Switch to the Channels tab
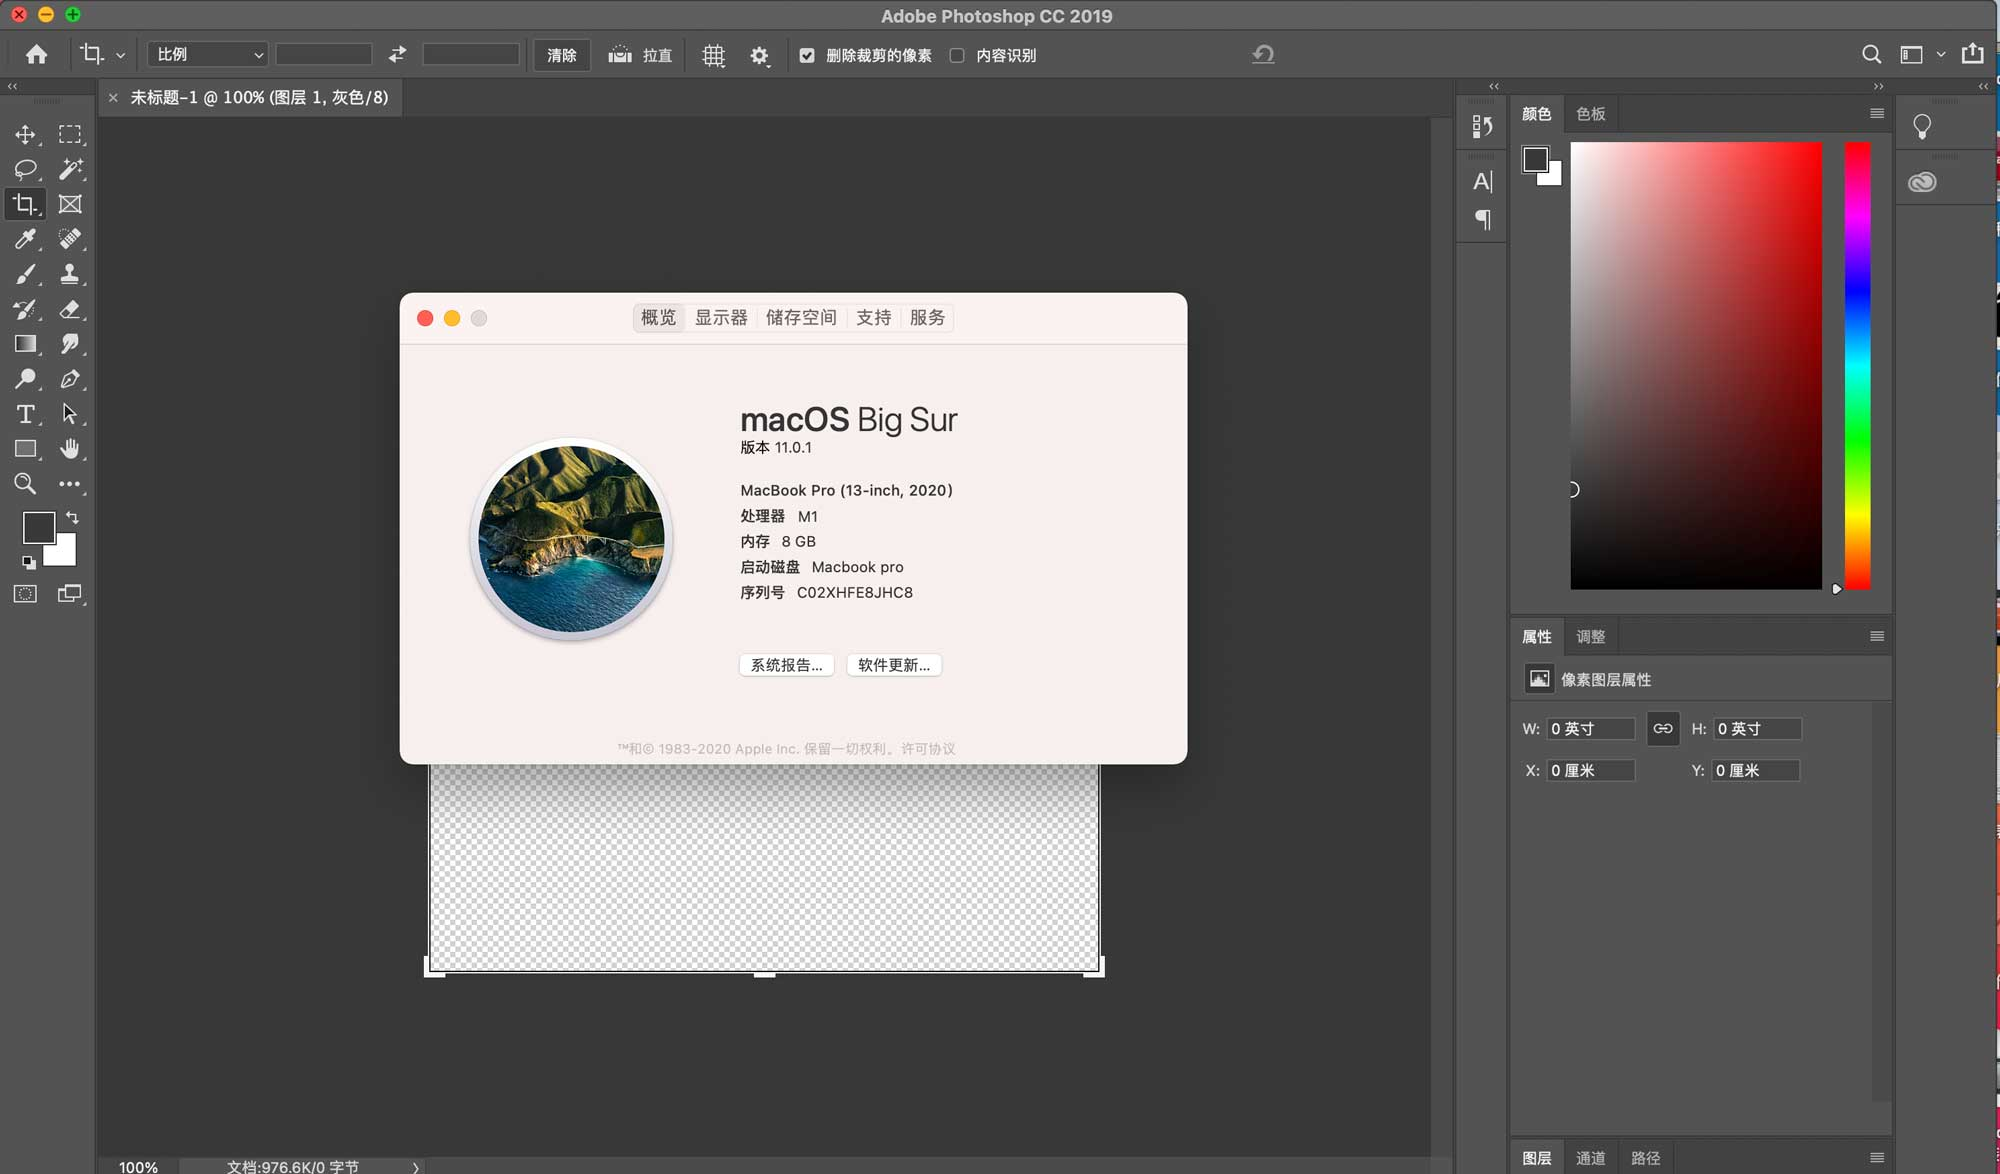Viewport: 2000px width, 1174px height. (1590, 1158)
